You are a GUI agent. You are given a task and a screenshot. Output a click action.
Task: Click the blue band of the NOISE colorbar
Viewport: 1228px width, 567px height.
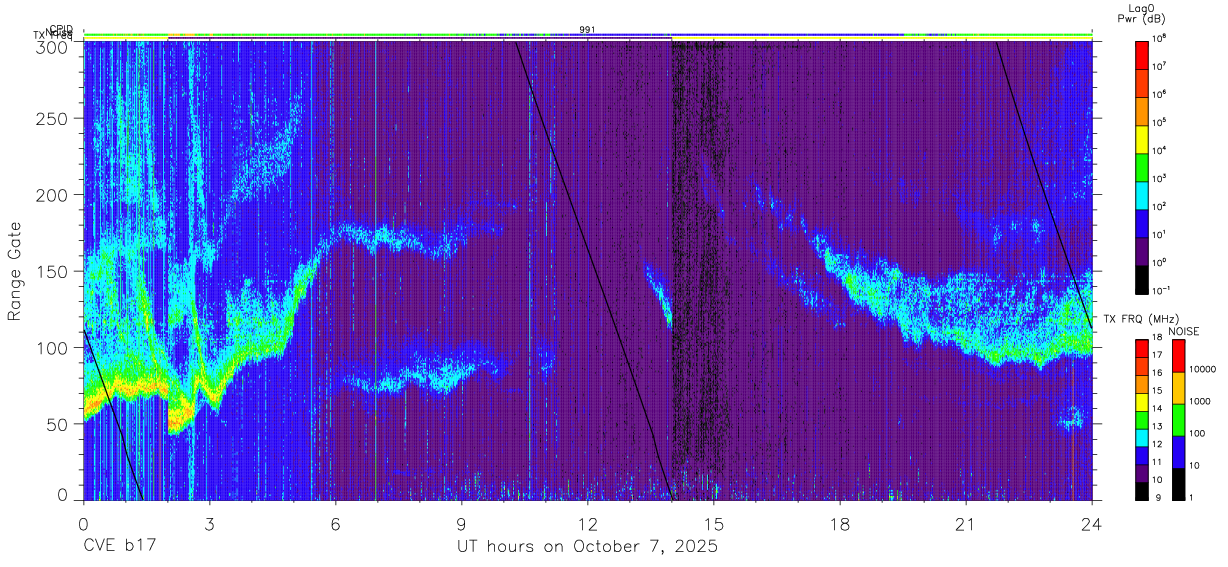point(1178,451)
